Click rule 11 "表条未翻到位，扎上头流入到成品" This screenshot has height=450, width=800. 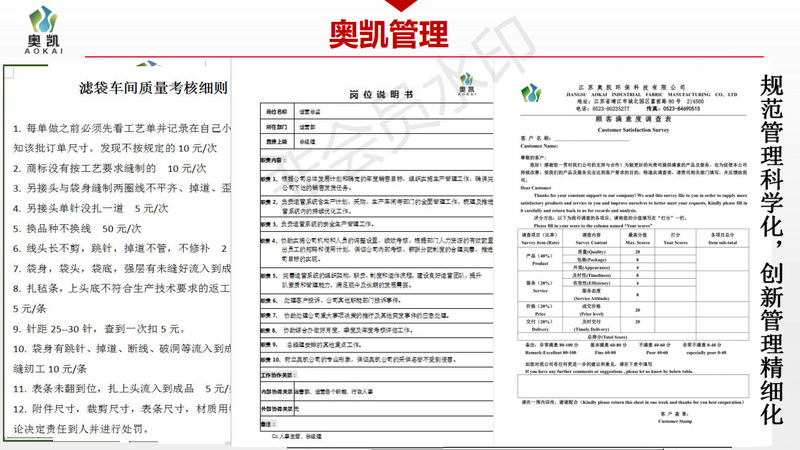click(121, 389)
